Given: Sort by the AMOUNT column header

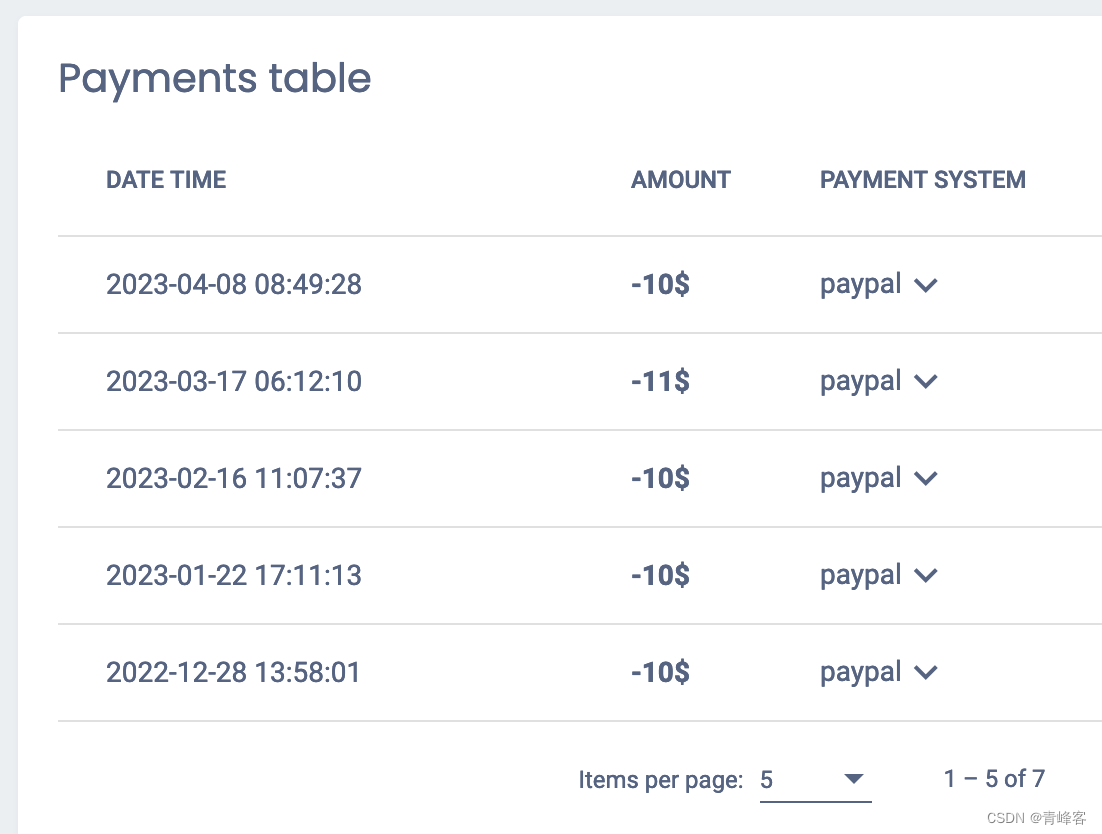Looking at the screenshot, I should (x=680, y=180).
